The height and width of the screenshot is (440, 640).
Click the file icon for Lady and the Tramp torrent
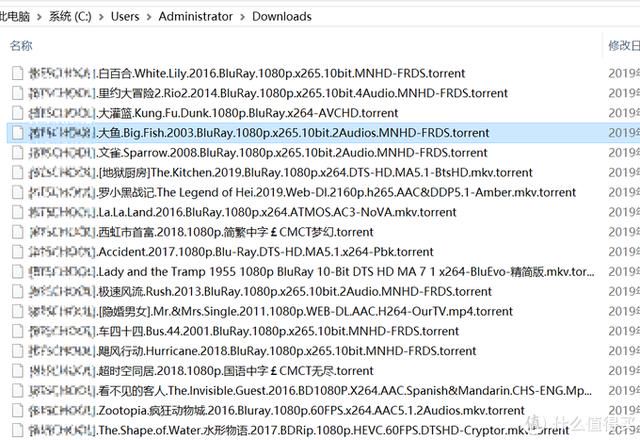pos(17,272)
